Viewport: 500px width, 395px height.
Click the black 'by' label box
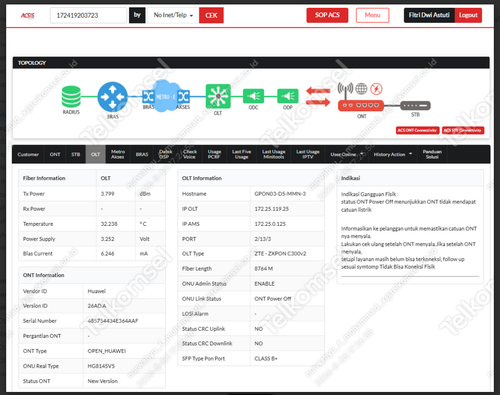[137, 15]
